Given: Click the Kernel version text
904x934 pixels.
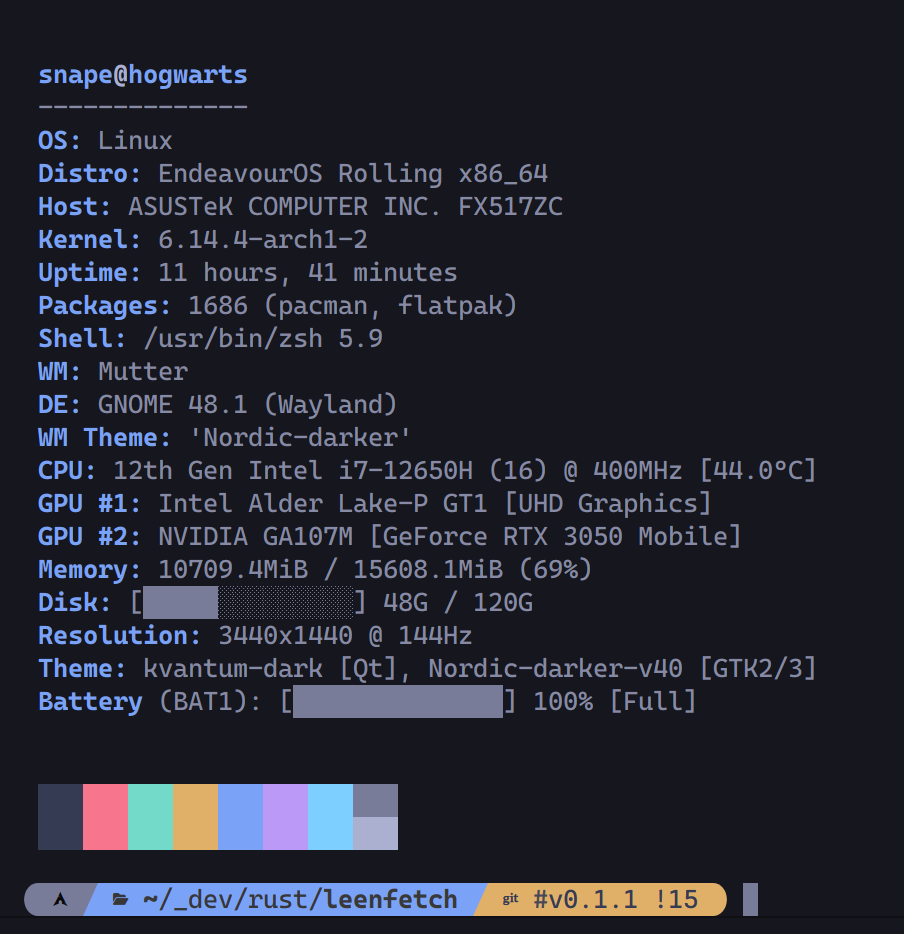Looking at the screenshot, I should coord(263,239).
